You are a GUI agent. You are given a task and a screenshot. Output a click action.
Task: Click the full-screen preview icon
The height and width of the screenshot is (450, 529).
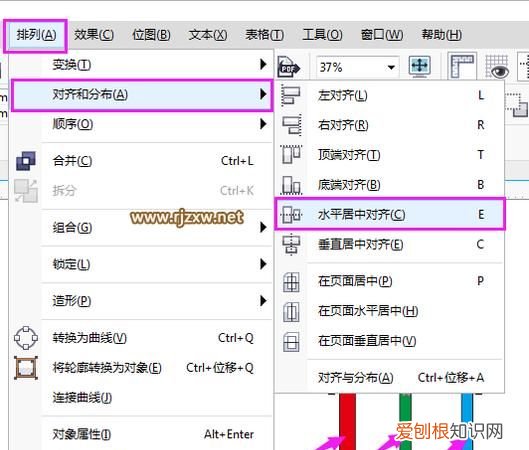coord(419,66)
